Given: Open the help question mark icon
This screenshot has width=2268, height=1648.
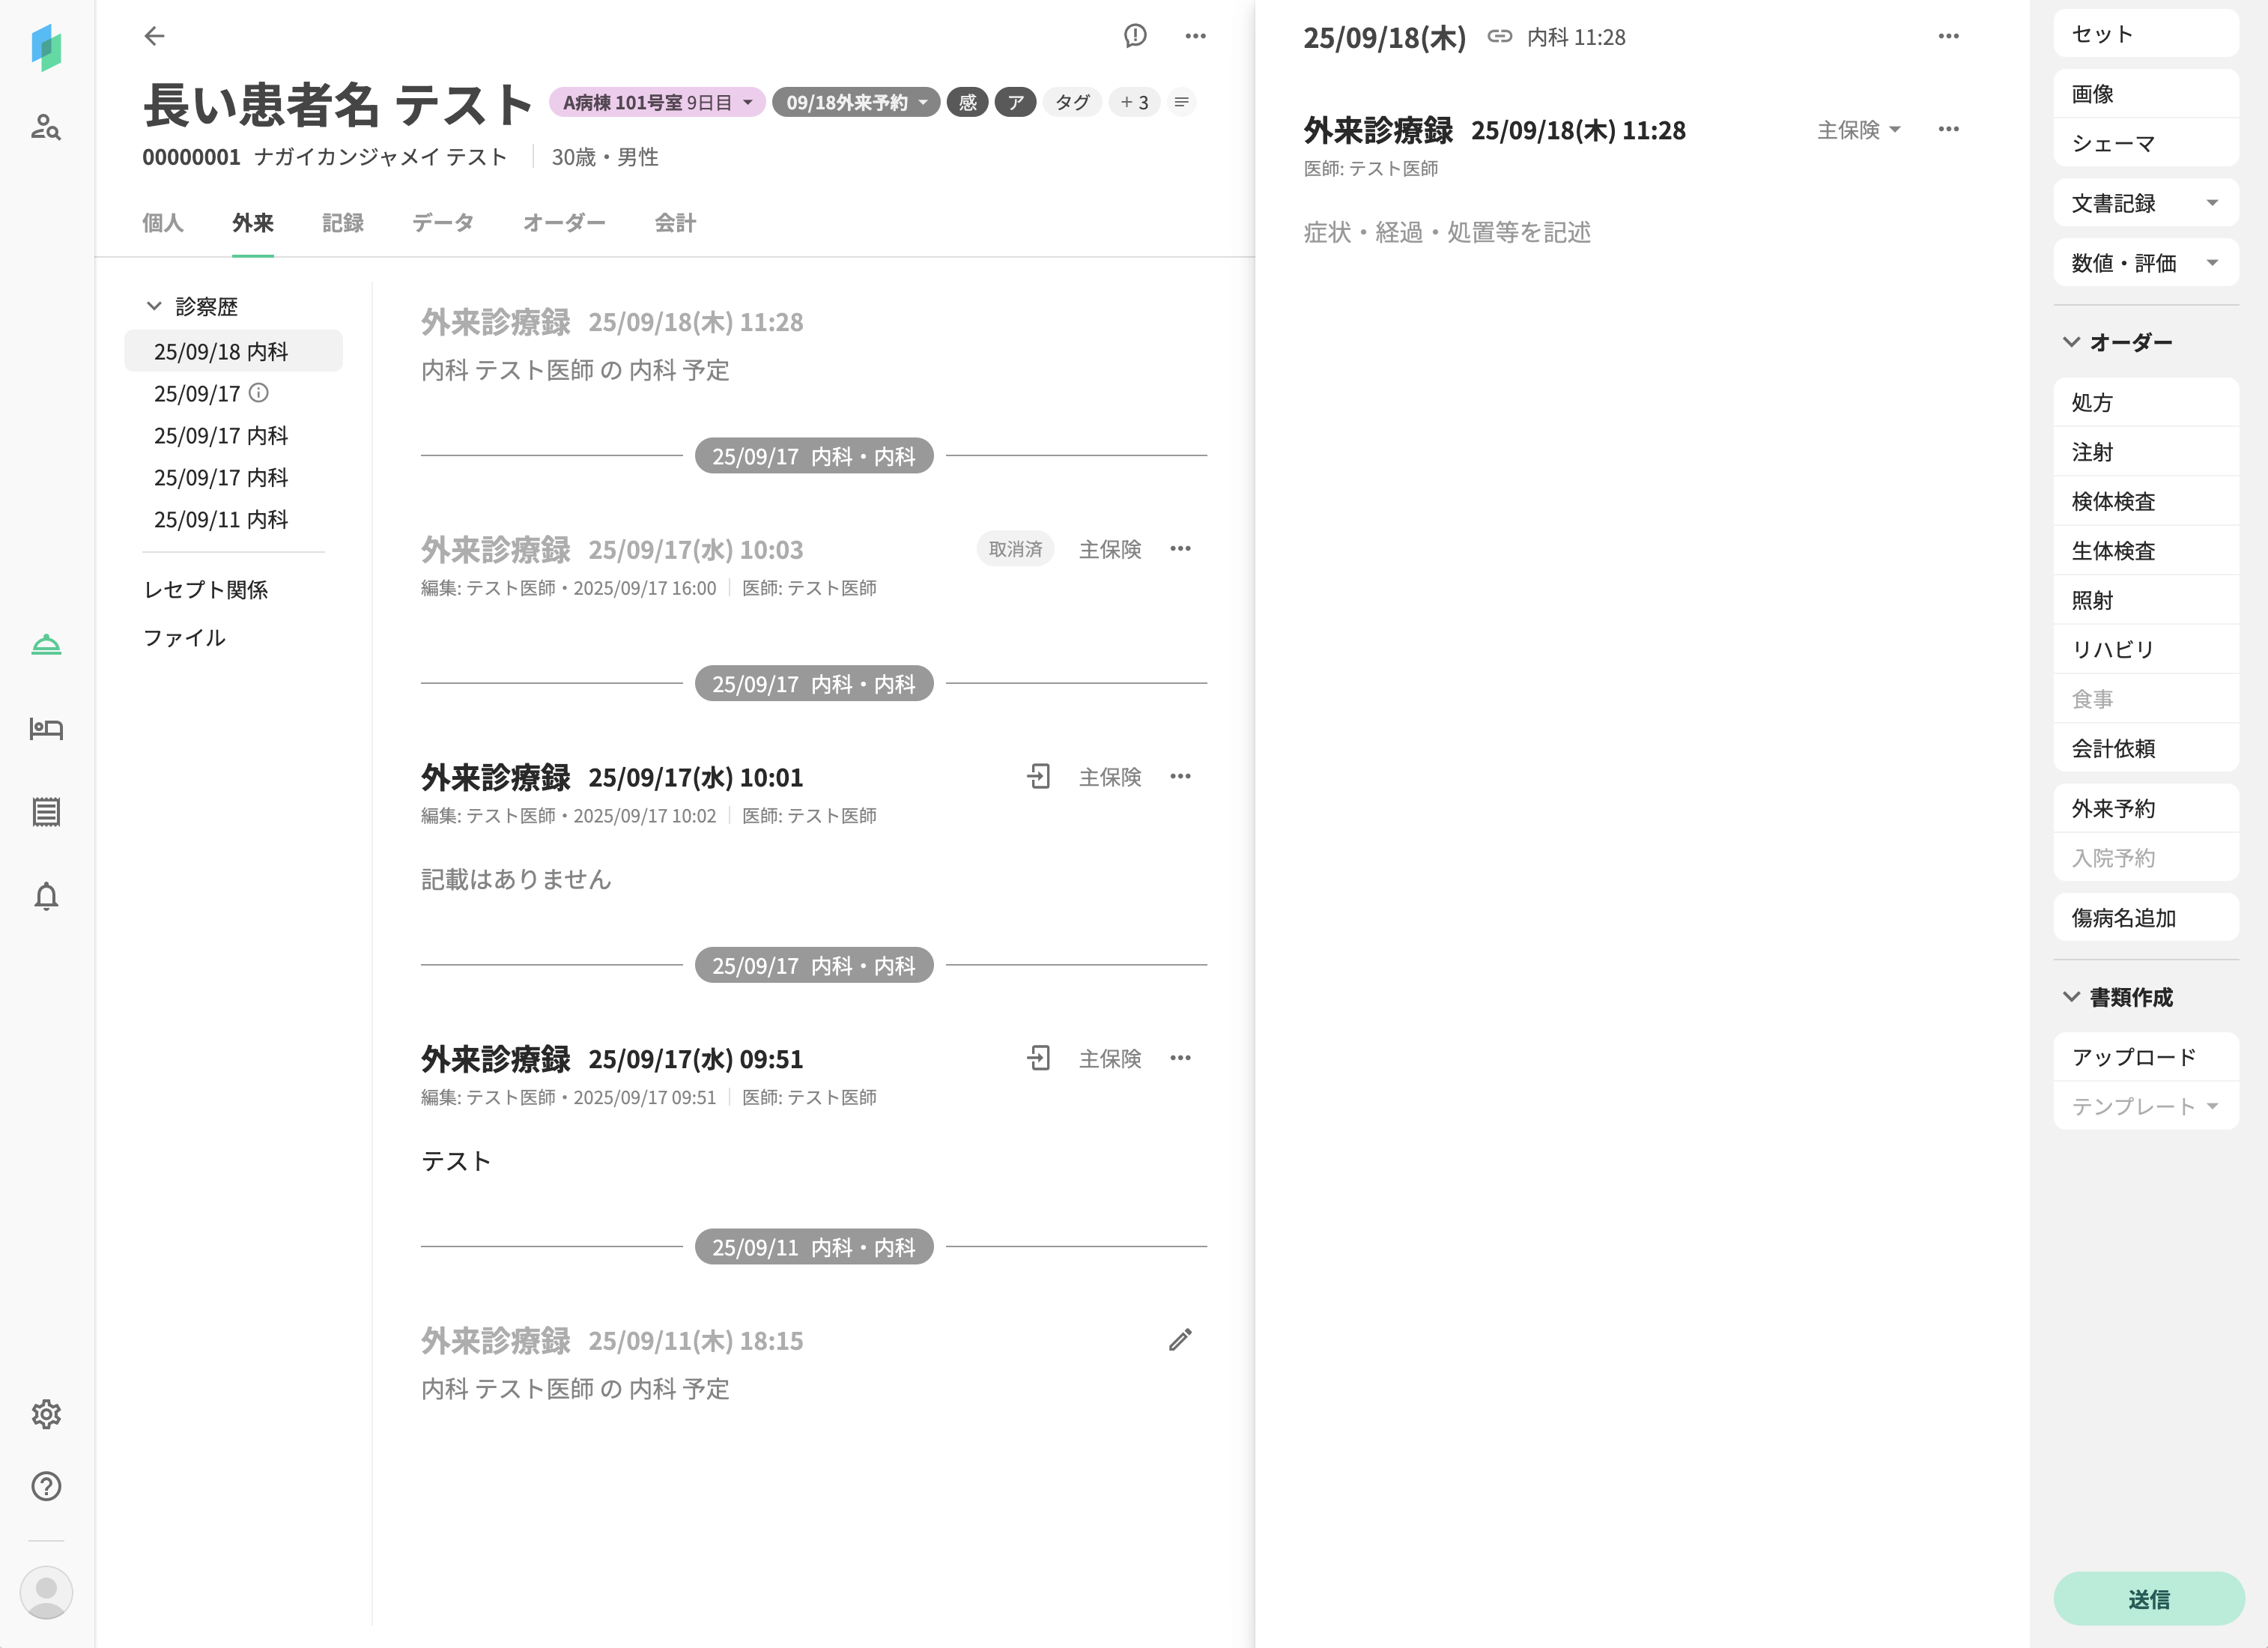Looking at the screenshot, I should pyautogui.click(x=46, y=1486).
